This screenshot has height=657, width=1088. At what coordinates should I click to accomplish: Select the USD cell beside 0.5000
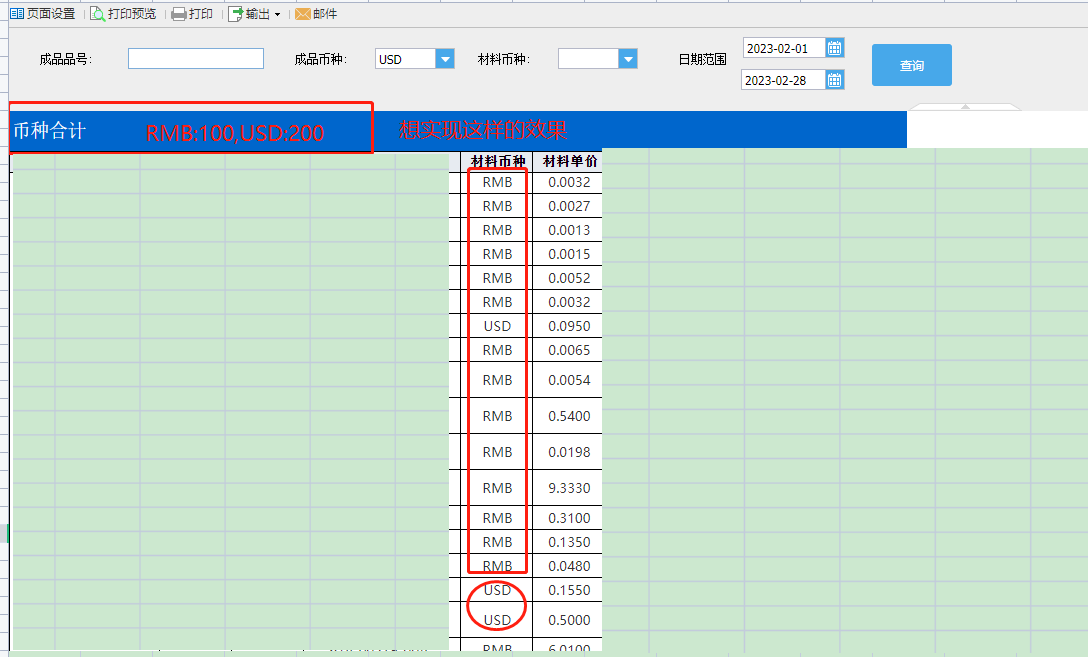(497, 620)
